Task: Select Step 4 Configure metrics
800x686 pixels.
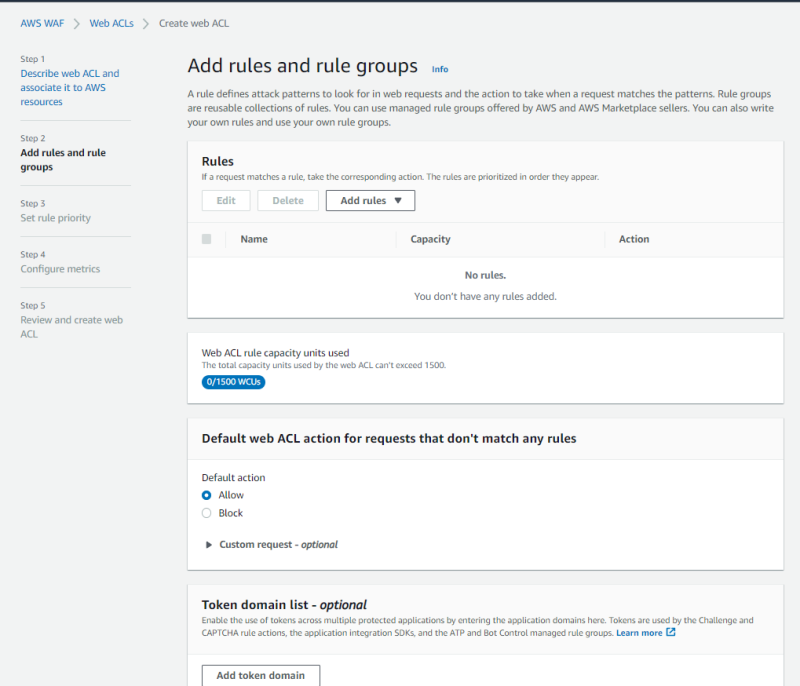Action: pos(60,269)
